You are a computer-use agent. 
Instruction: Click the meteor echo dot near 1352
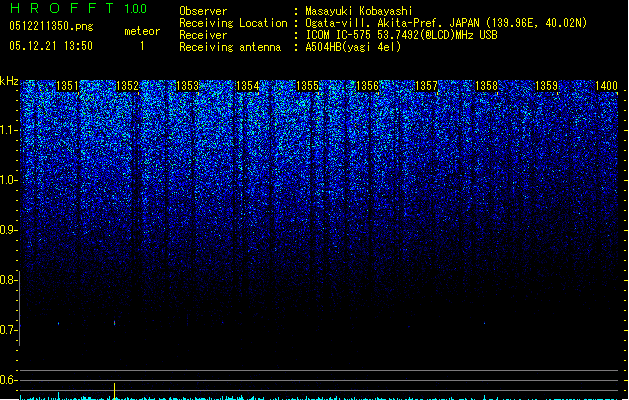pyautogui.click(x=115, y=323)
